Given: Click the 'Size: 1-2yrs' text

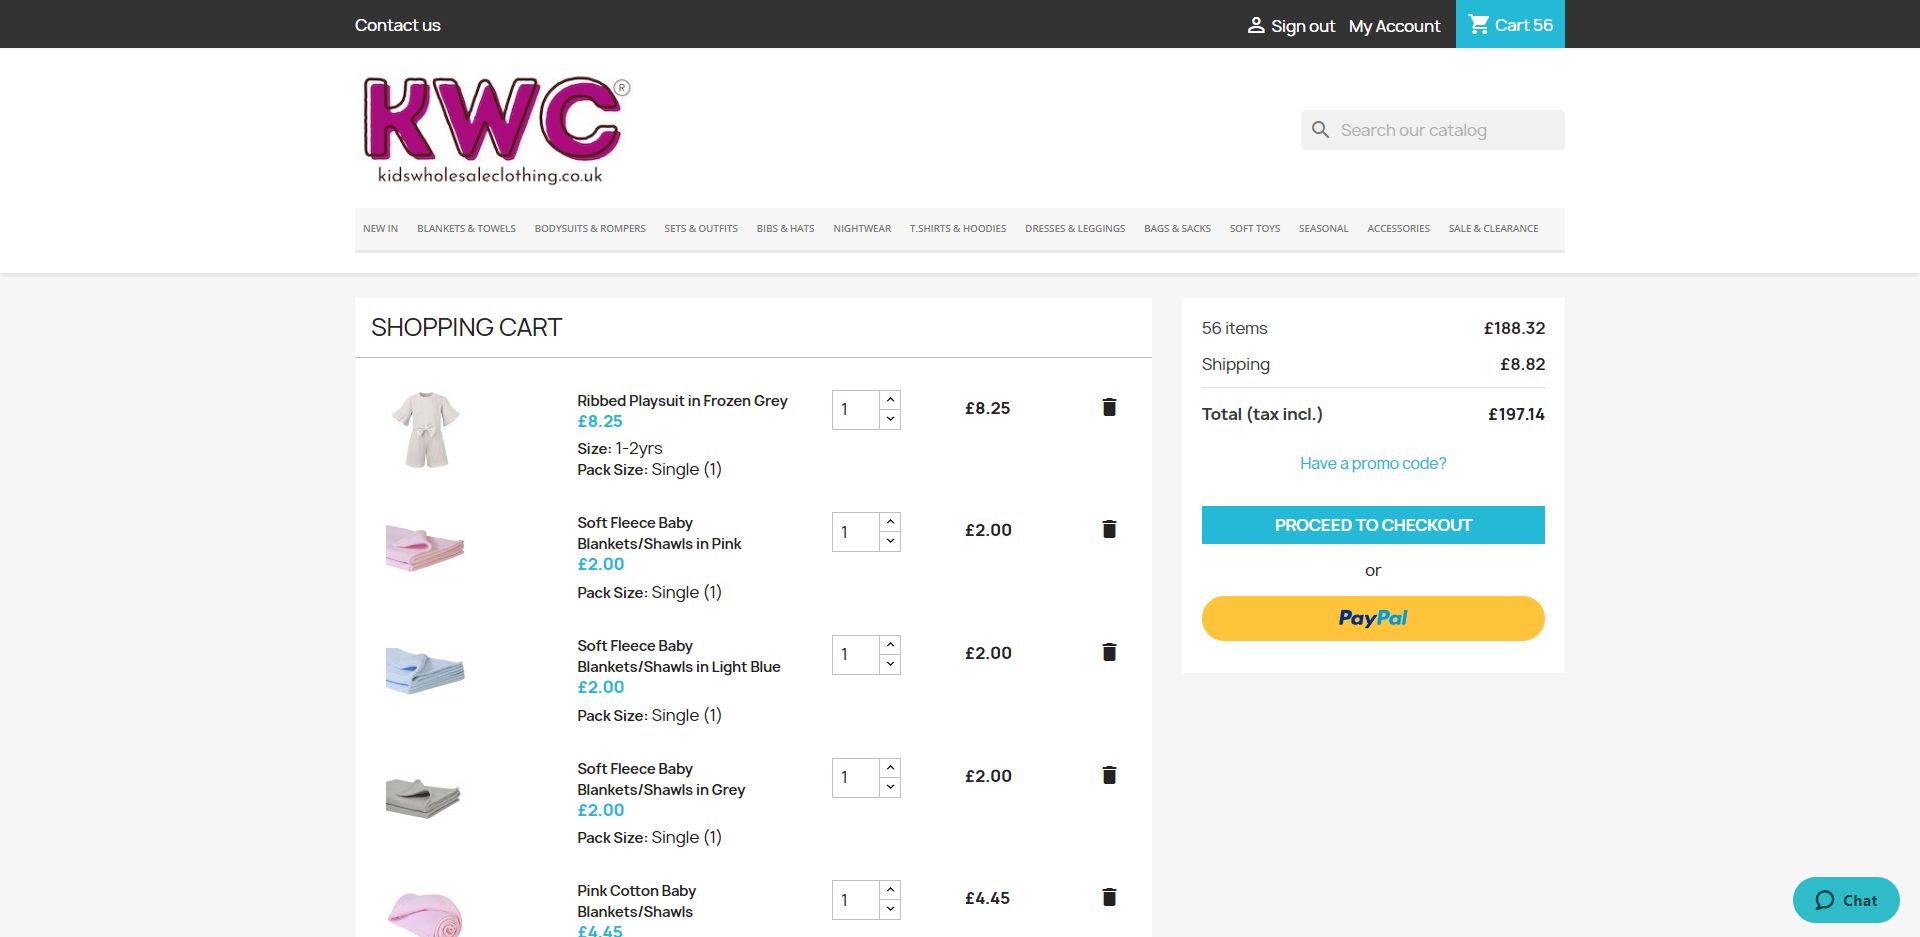Looking at the screenshot, I should pos(619,448).
